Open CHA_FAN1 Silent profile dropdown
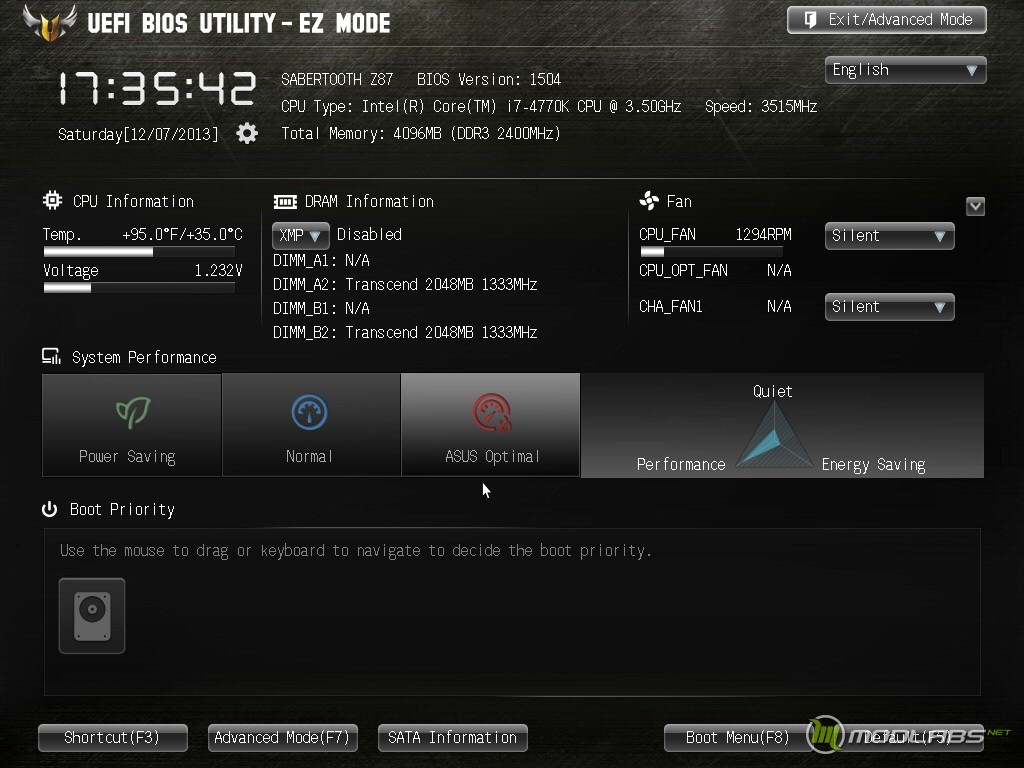 889,307
